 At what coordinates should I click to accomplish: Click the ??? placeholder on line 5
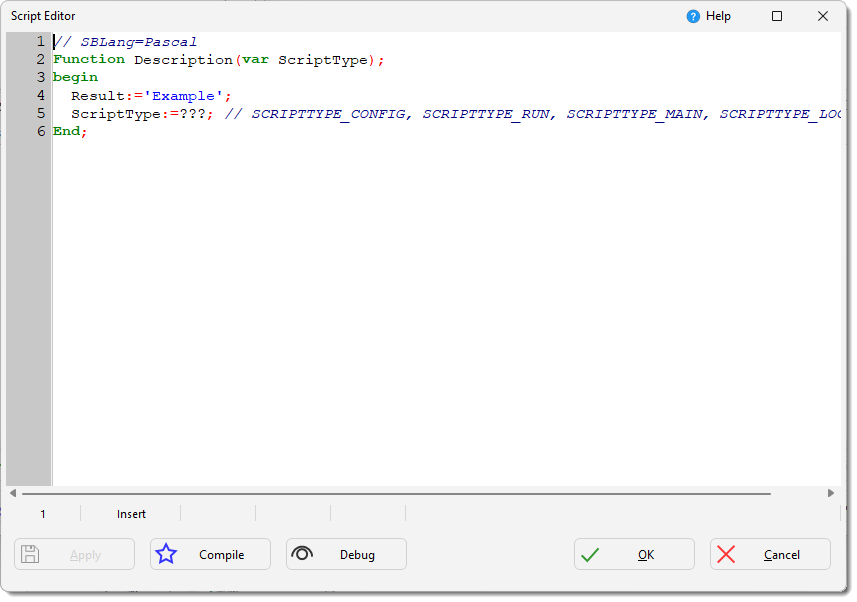click(x=192, y=114)
